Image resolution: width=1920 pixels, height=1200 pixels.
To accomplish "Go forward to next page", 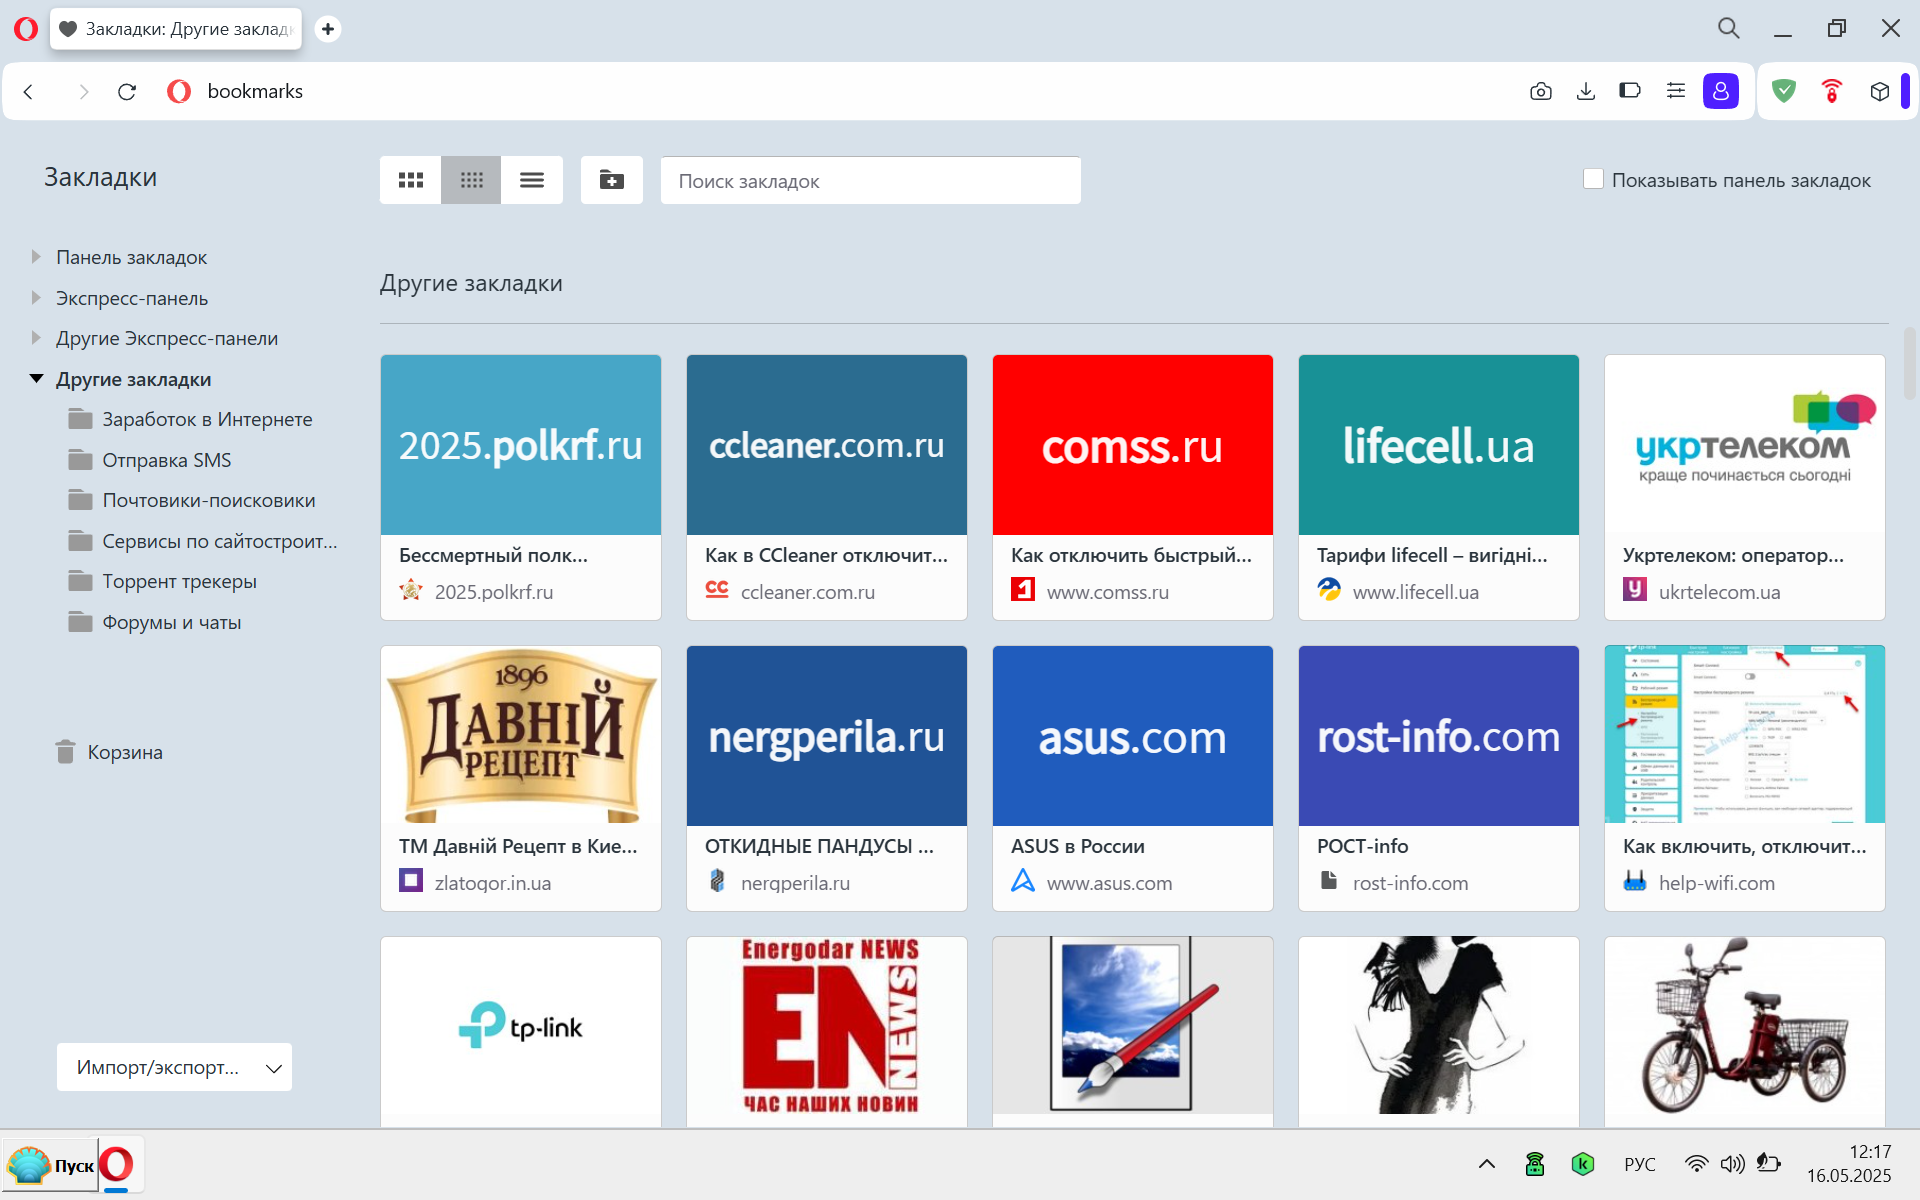I will [x=83, y=92].
